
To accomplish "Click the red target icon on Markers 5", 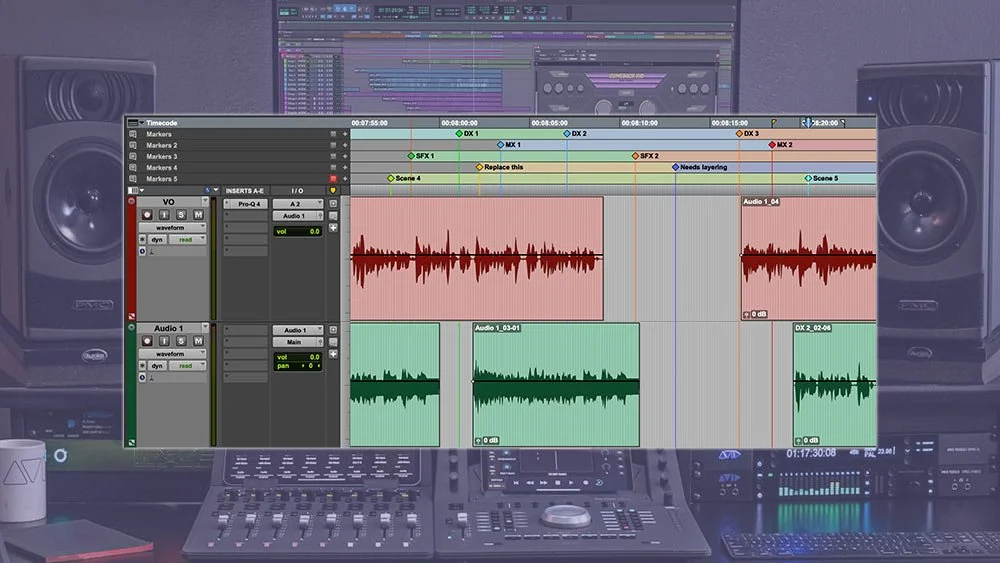I will [x=333, y=179].
